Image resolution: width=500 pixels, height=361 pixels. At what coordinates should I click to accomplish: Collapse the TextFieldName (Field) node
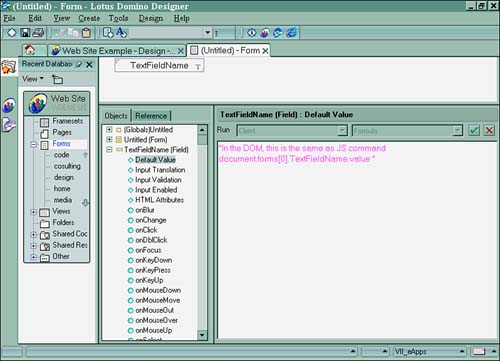[x=109, y=150]
